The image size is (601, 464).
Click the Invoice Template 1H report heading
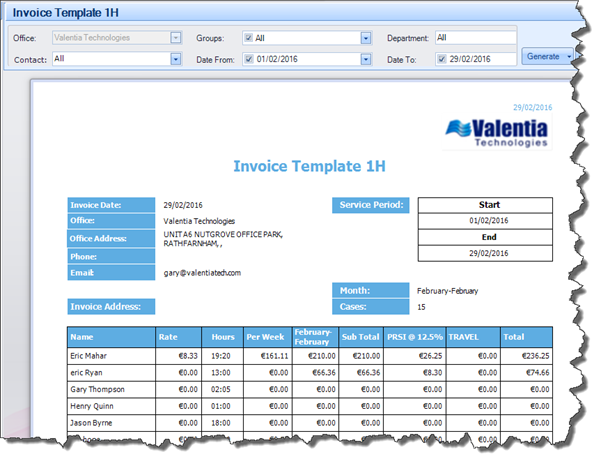[309, 166]
